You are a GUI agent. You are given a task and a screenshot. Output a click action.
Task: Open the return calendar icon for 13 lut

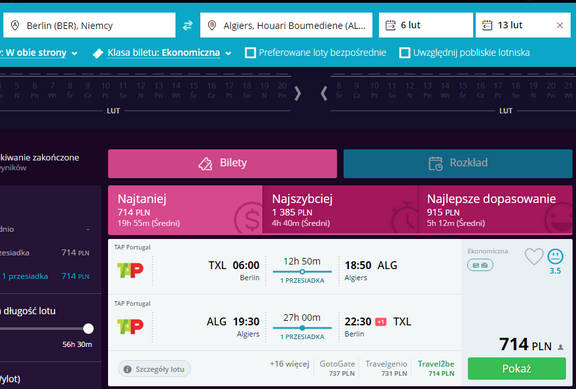[x=487, y=25]
